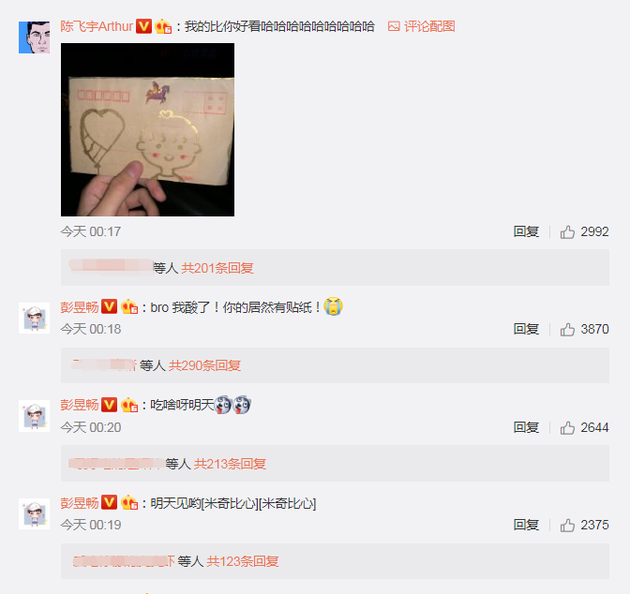Viewport: 630px width, 594px height.
Task: Click the member badge beside 彭昱畅 at 00:20
Action: [129, 405]
